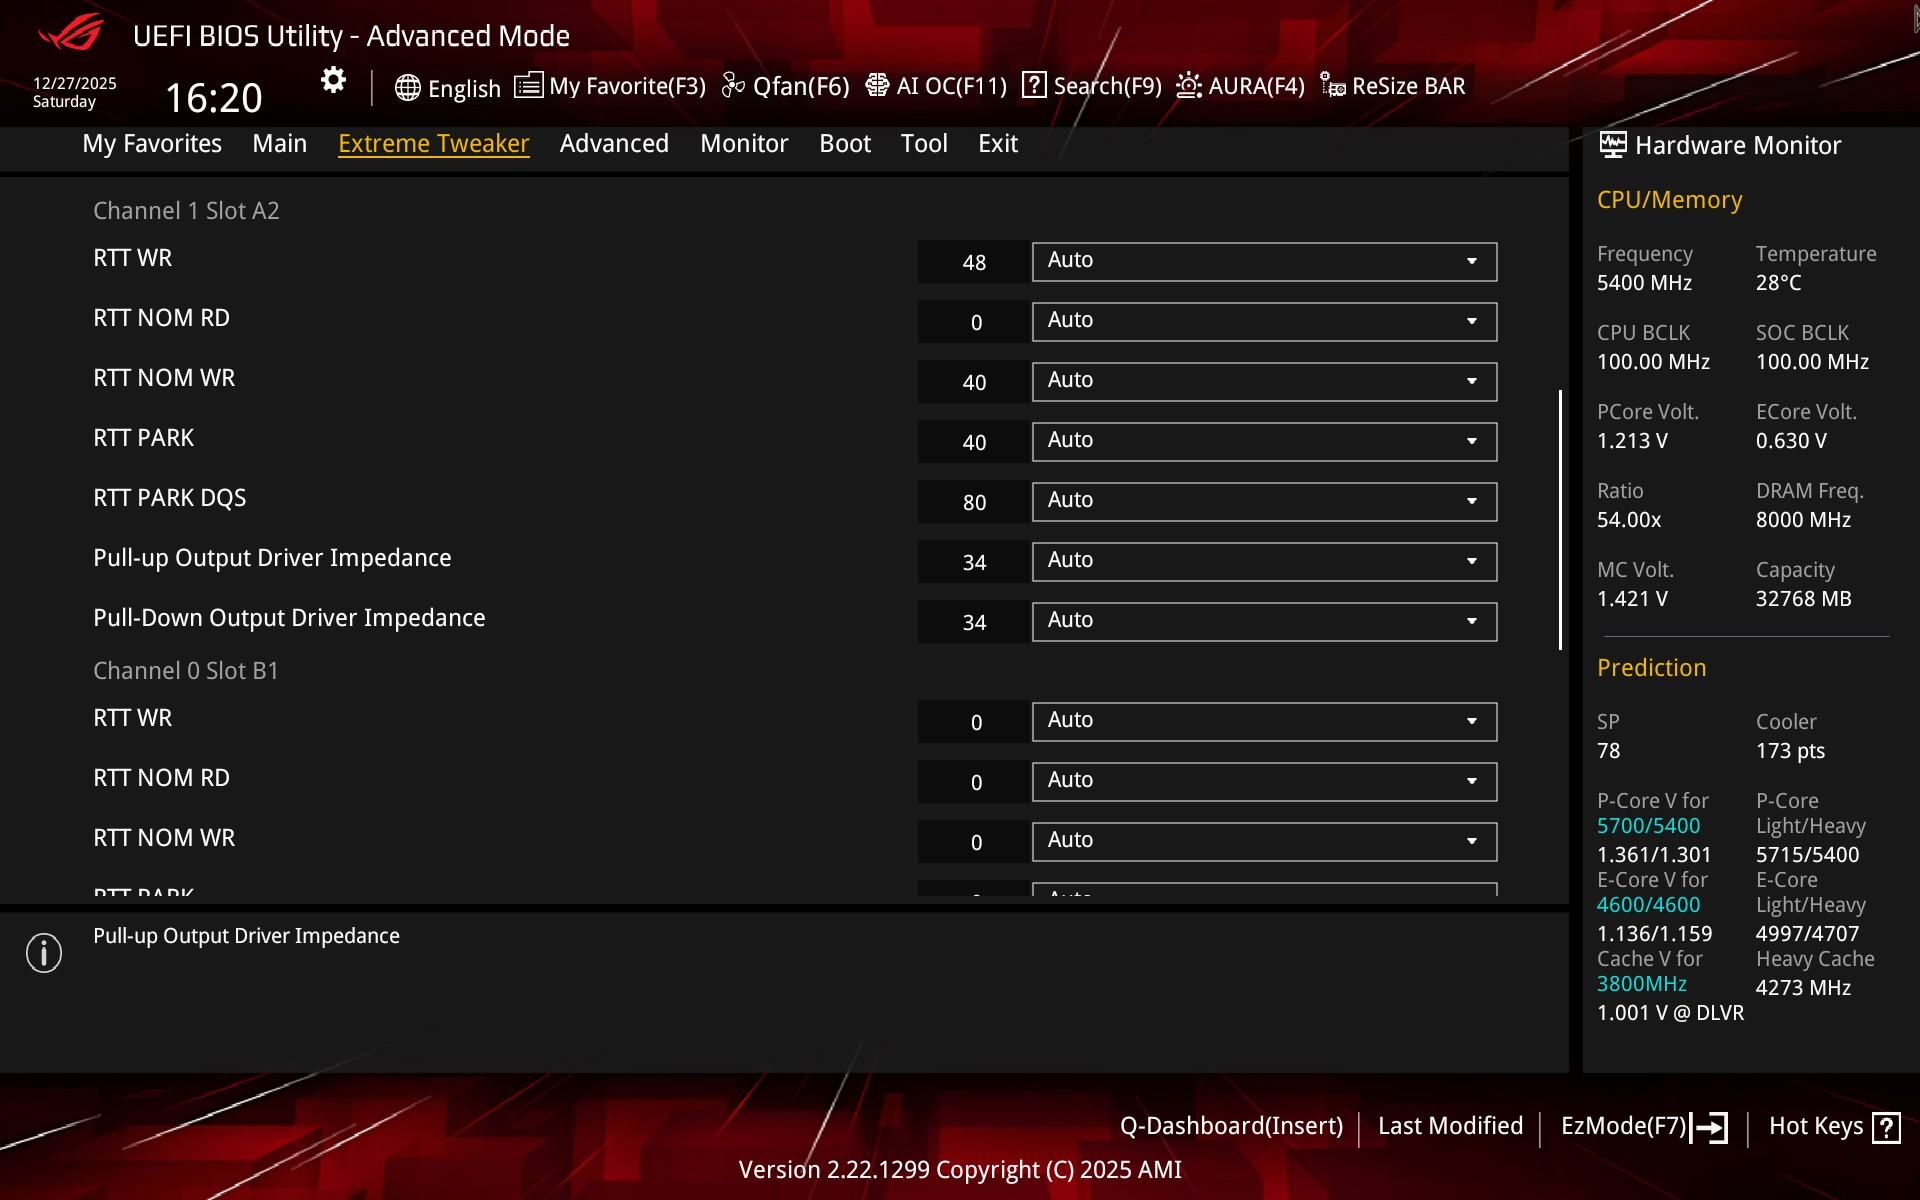
Task: Open My Favorite list icon
Action: pyautogui.click(x=528, y=86)
